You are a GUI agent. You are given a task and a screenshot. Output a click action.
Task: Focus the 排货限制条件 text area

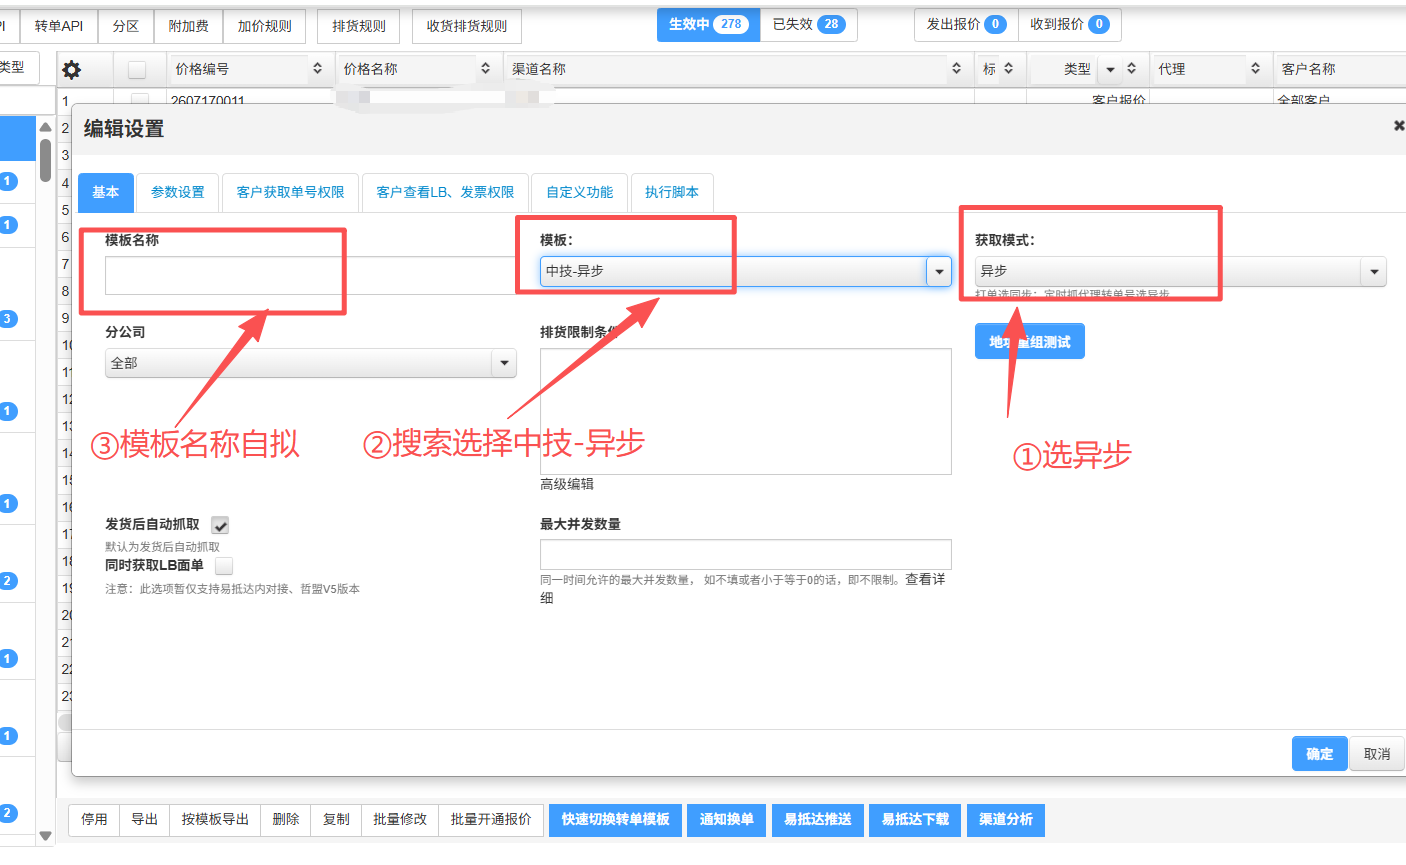tap(746, 411)
